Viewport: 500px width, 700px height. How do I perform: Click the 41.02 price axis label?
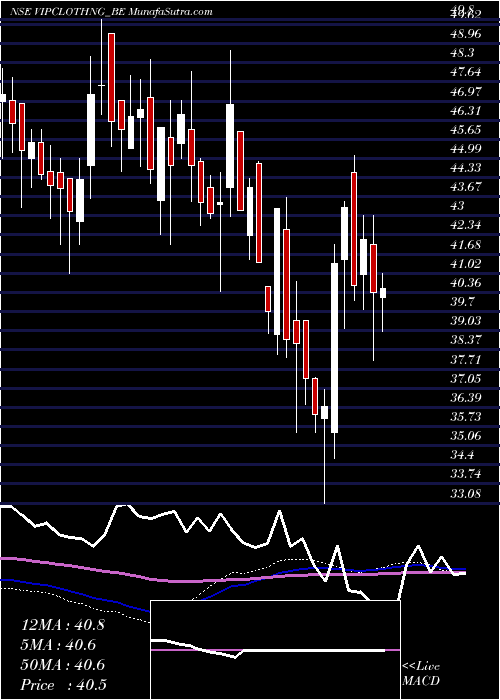click(466, 263)
